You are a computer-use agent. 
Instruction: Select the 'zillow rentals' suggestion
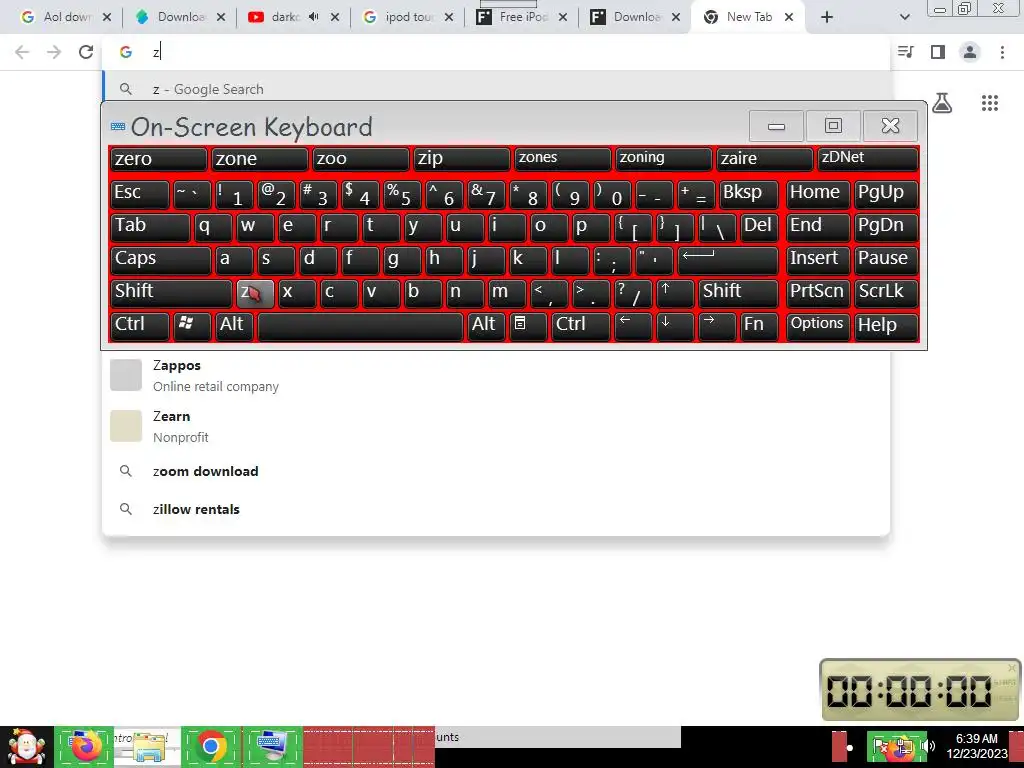[496, 509]
